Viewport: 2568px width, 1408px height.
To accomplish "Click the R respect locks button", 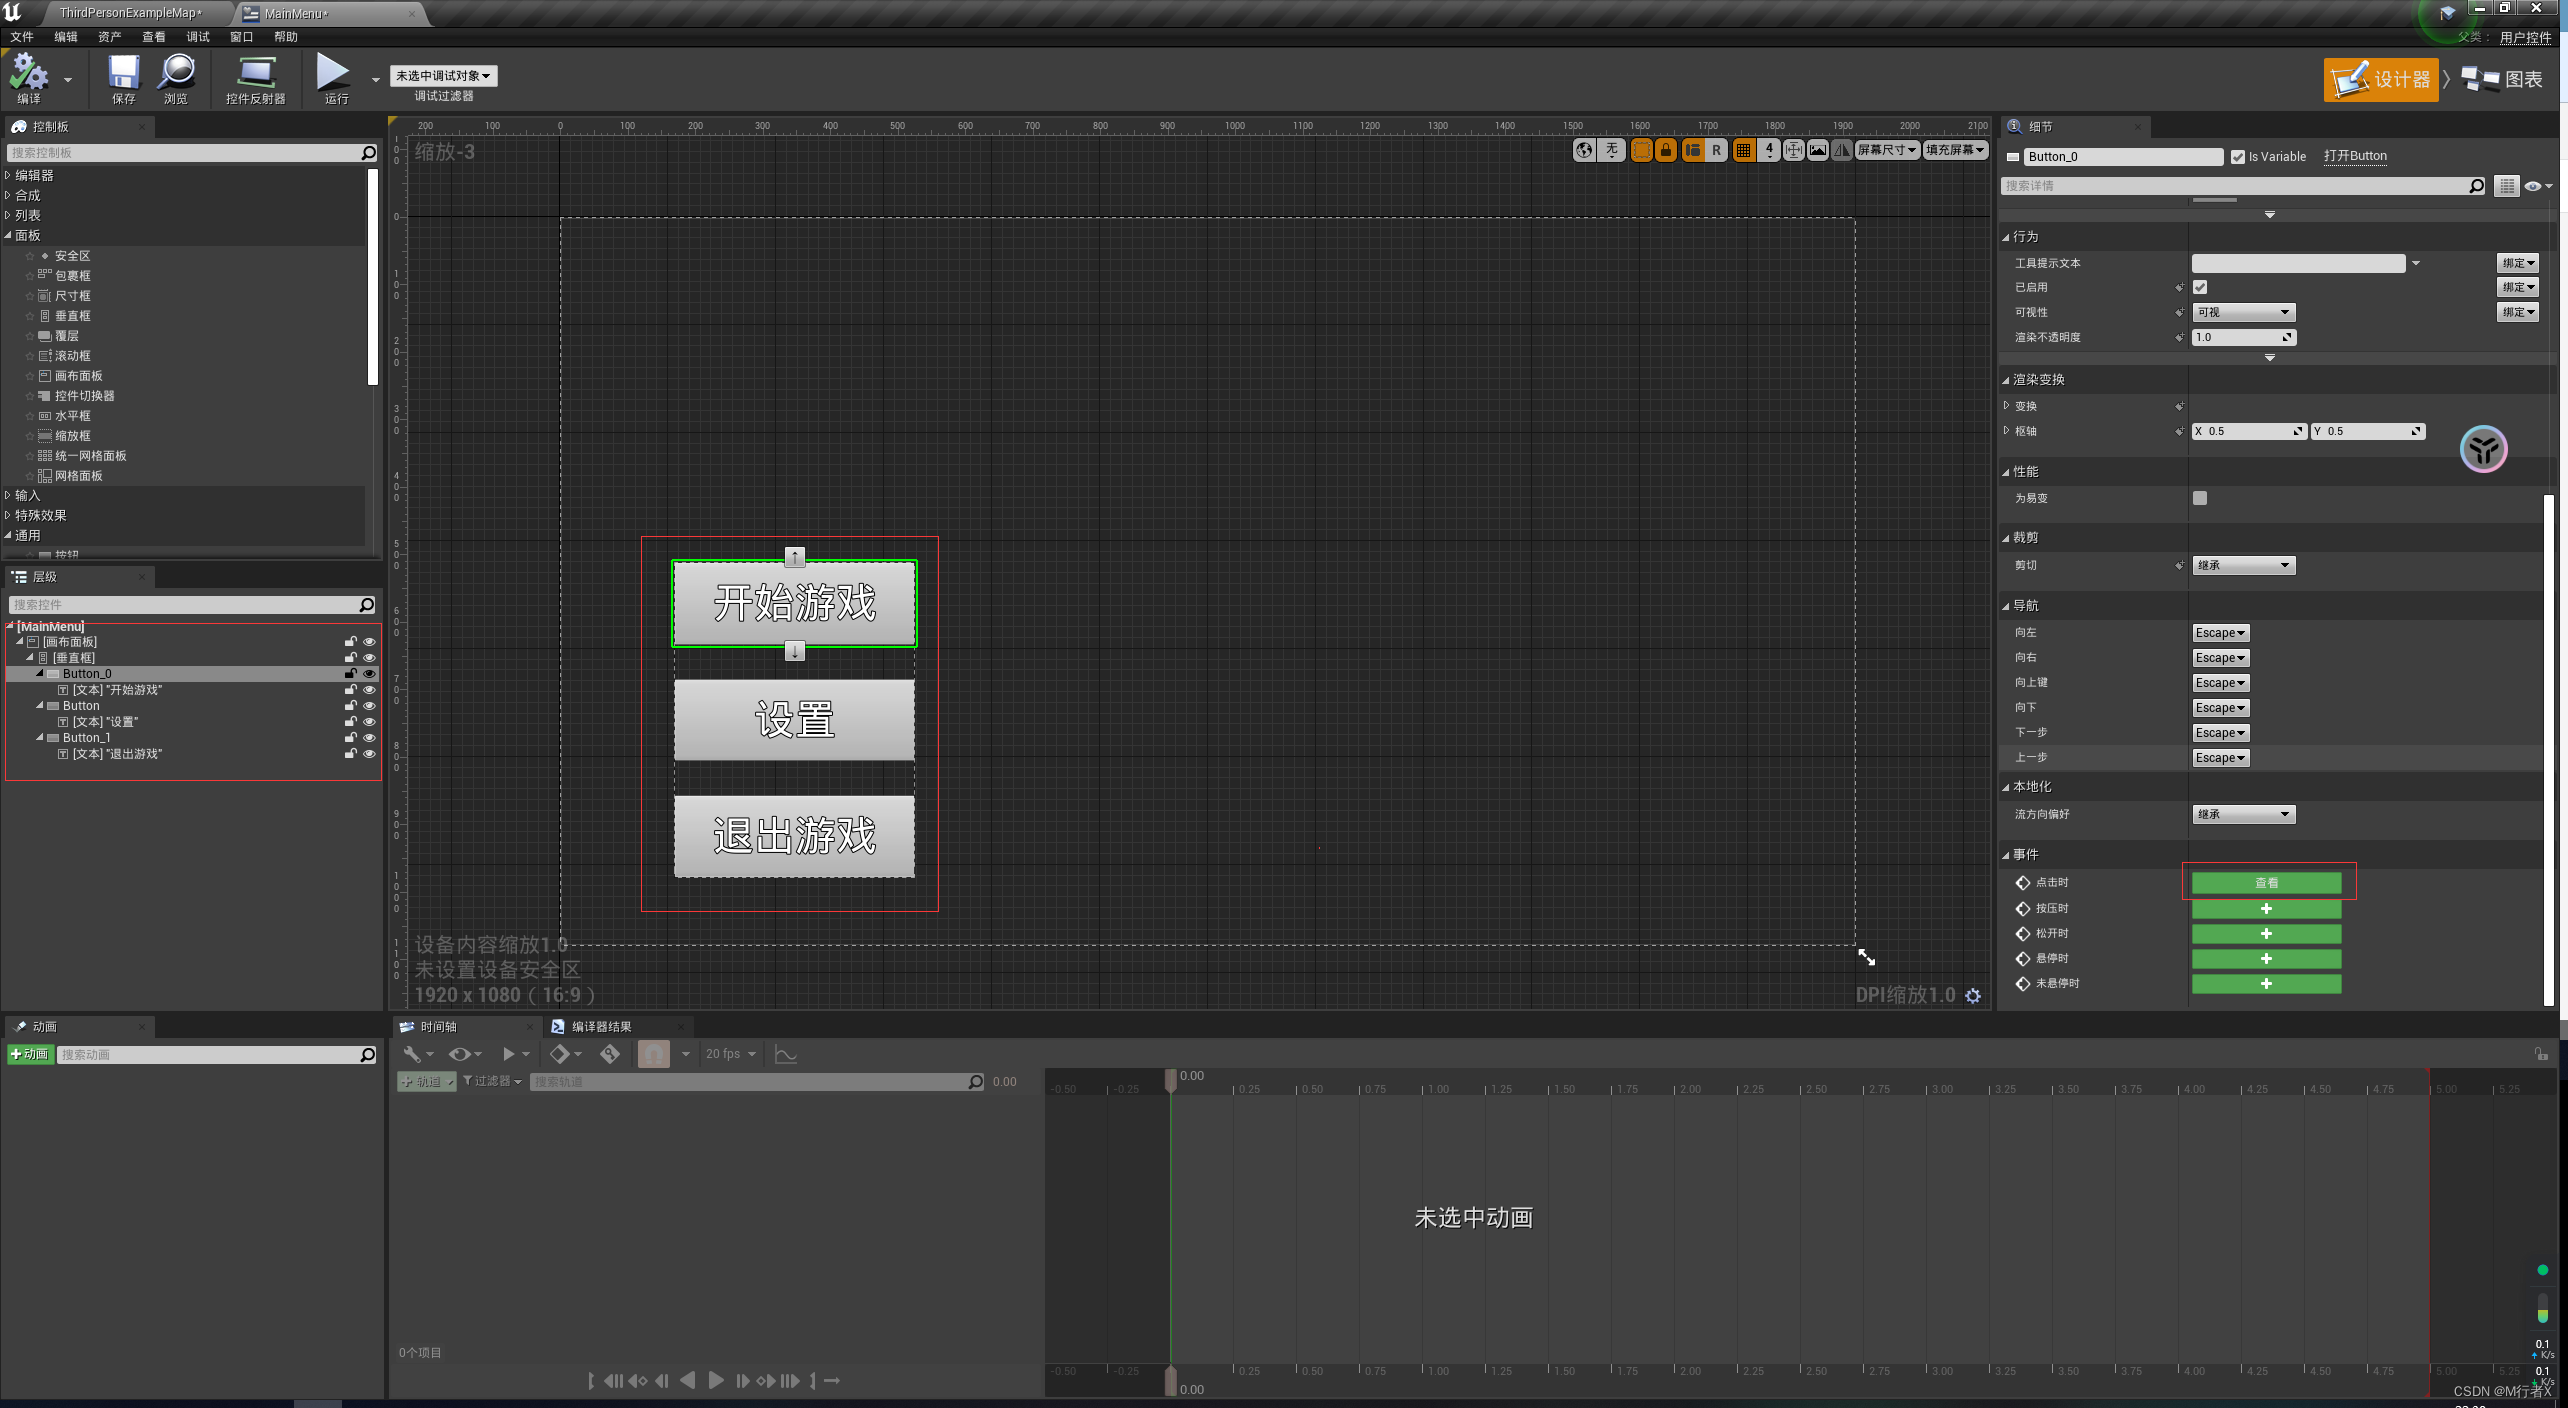I will 1716,150.
